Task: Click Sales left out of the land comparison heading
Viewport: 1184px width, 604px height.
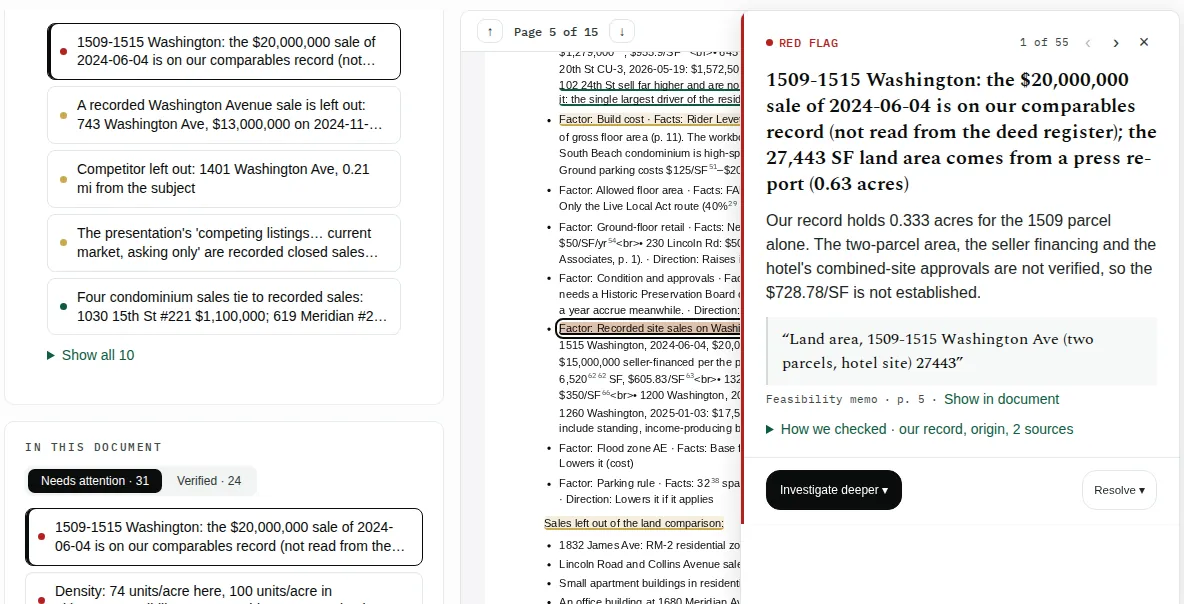Action: pyautogui.click(x=634, y=523)
